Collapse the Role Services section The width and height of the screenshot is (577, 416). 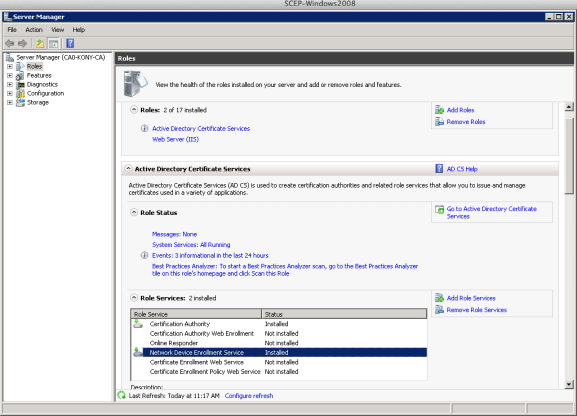point(134,298)
